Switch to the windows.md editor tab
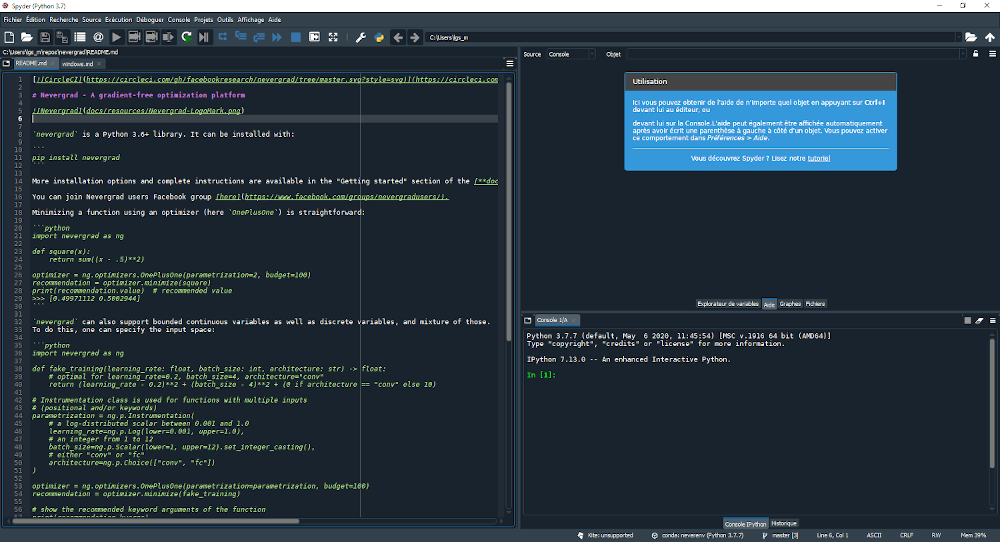The image size is (1000, 542). coord(77,64)
